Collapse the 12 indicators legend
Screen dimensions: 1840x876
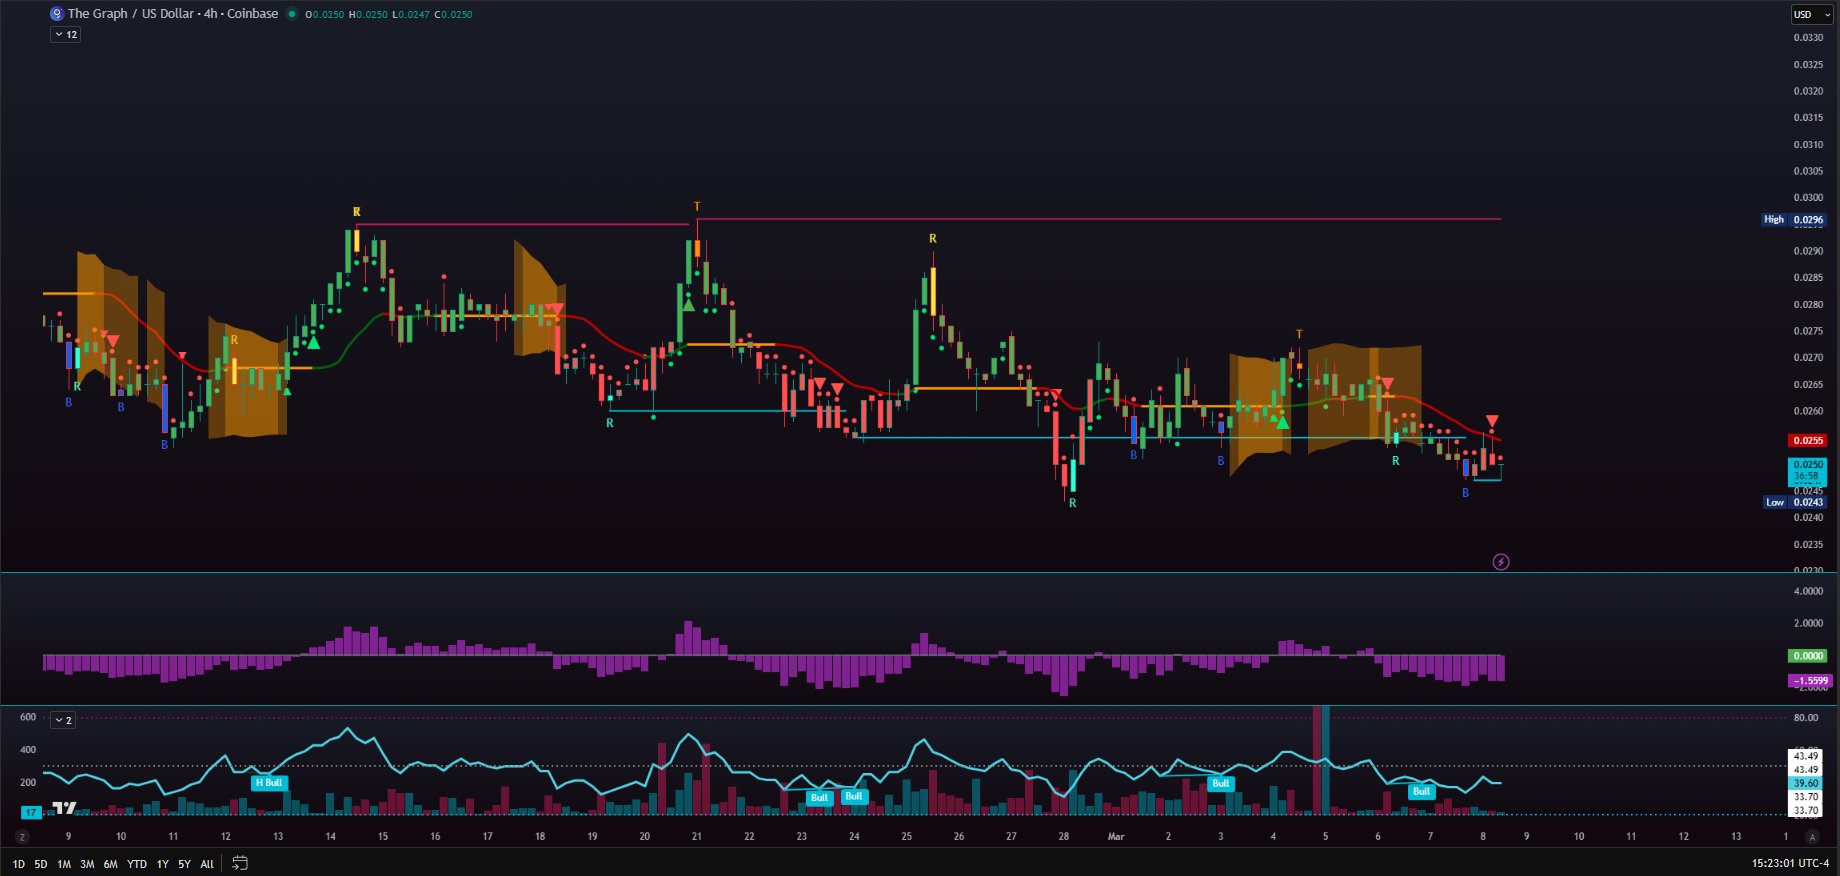66,35
